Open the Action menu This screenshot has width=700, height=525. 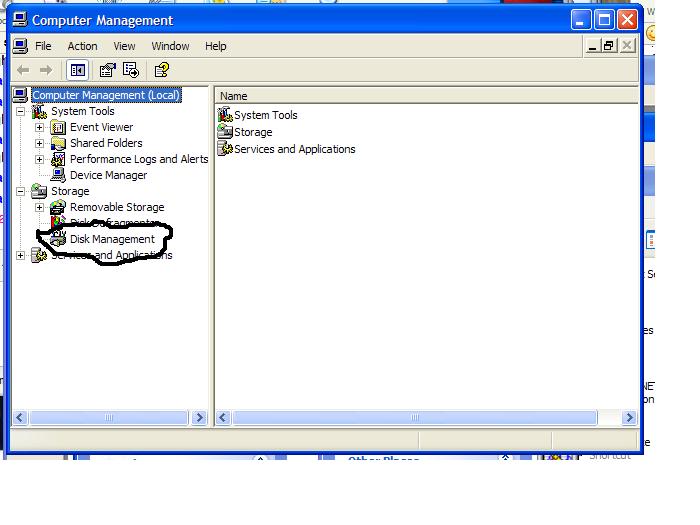coord(82,46)
